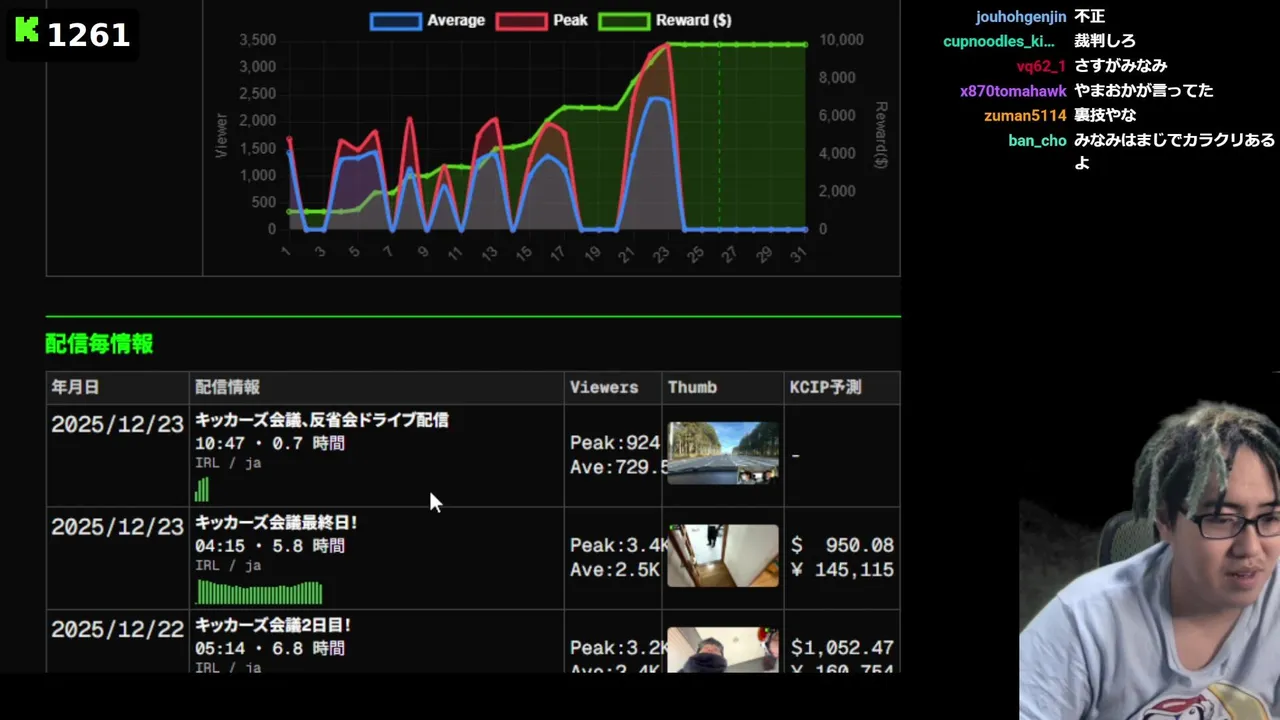Viewport: 1280px width, 720px height.
Task: Open thumbnail for キッカーズ会議最終日!
Action: [x=723, y=555]
